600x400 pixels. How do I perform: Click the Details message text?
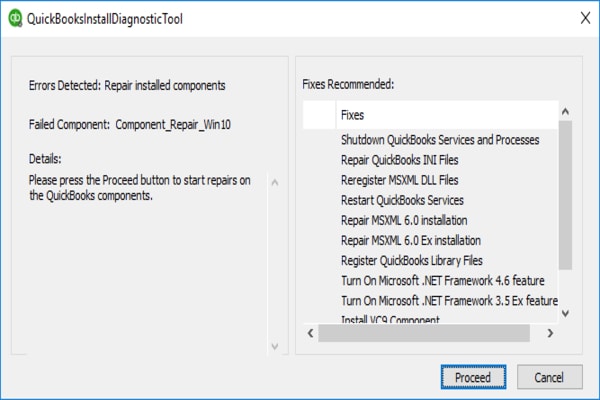[x=140, y=188]
